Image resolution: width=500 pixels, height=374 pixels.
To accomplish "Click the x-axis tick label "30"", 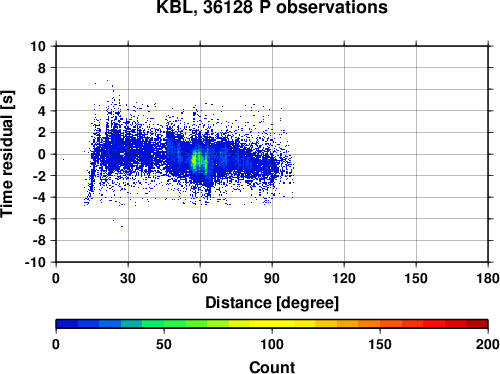I will click(x=128, y=278).
